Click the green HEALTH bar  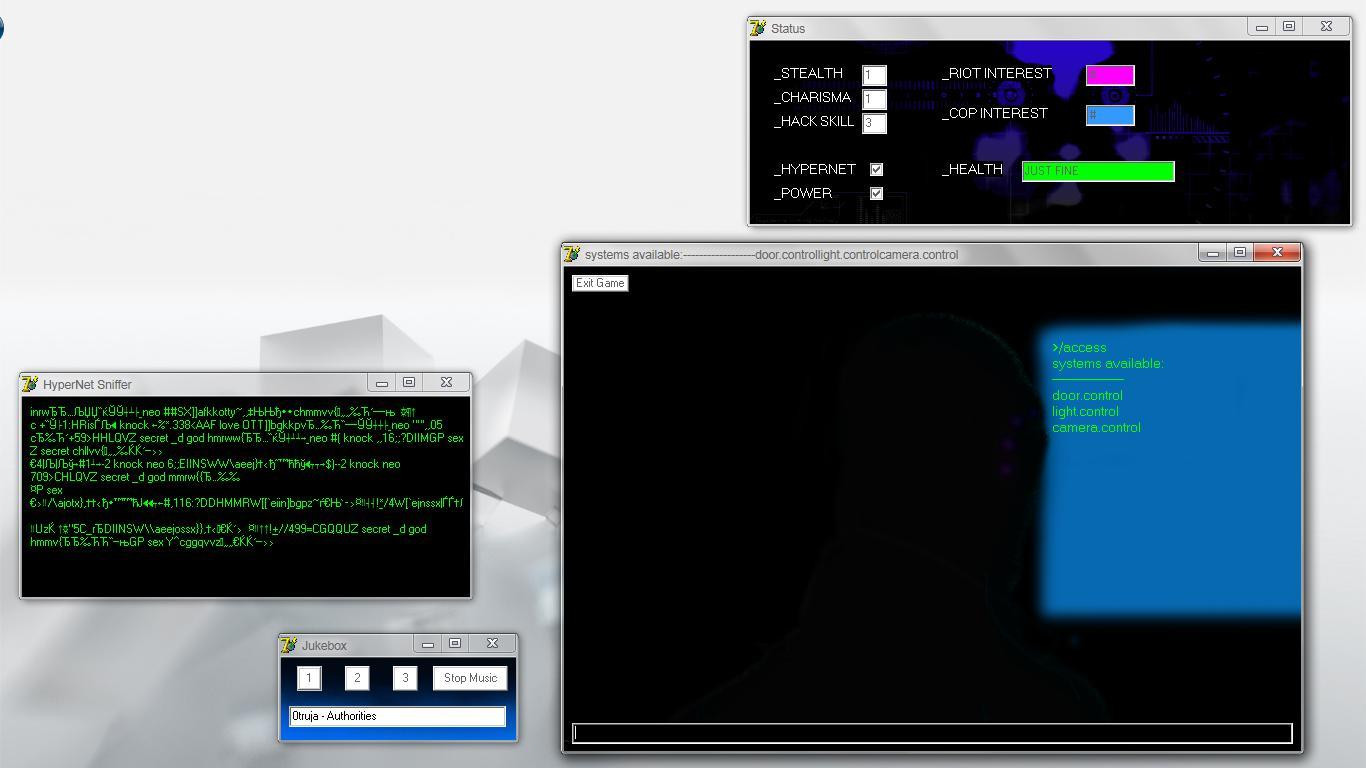pyautogui.click(x=1098, y=171)
